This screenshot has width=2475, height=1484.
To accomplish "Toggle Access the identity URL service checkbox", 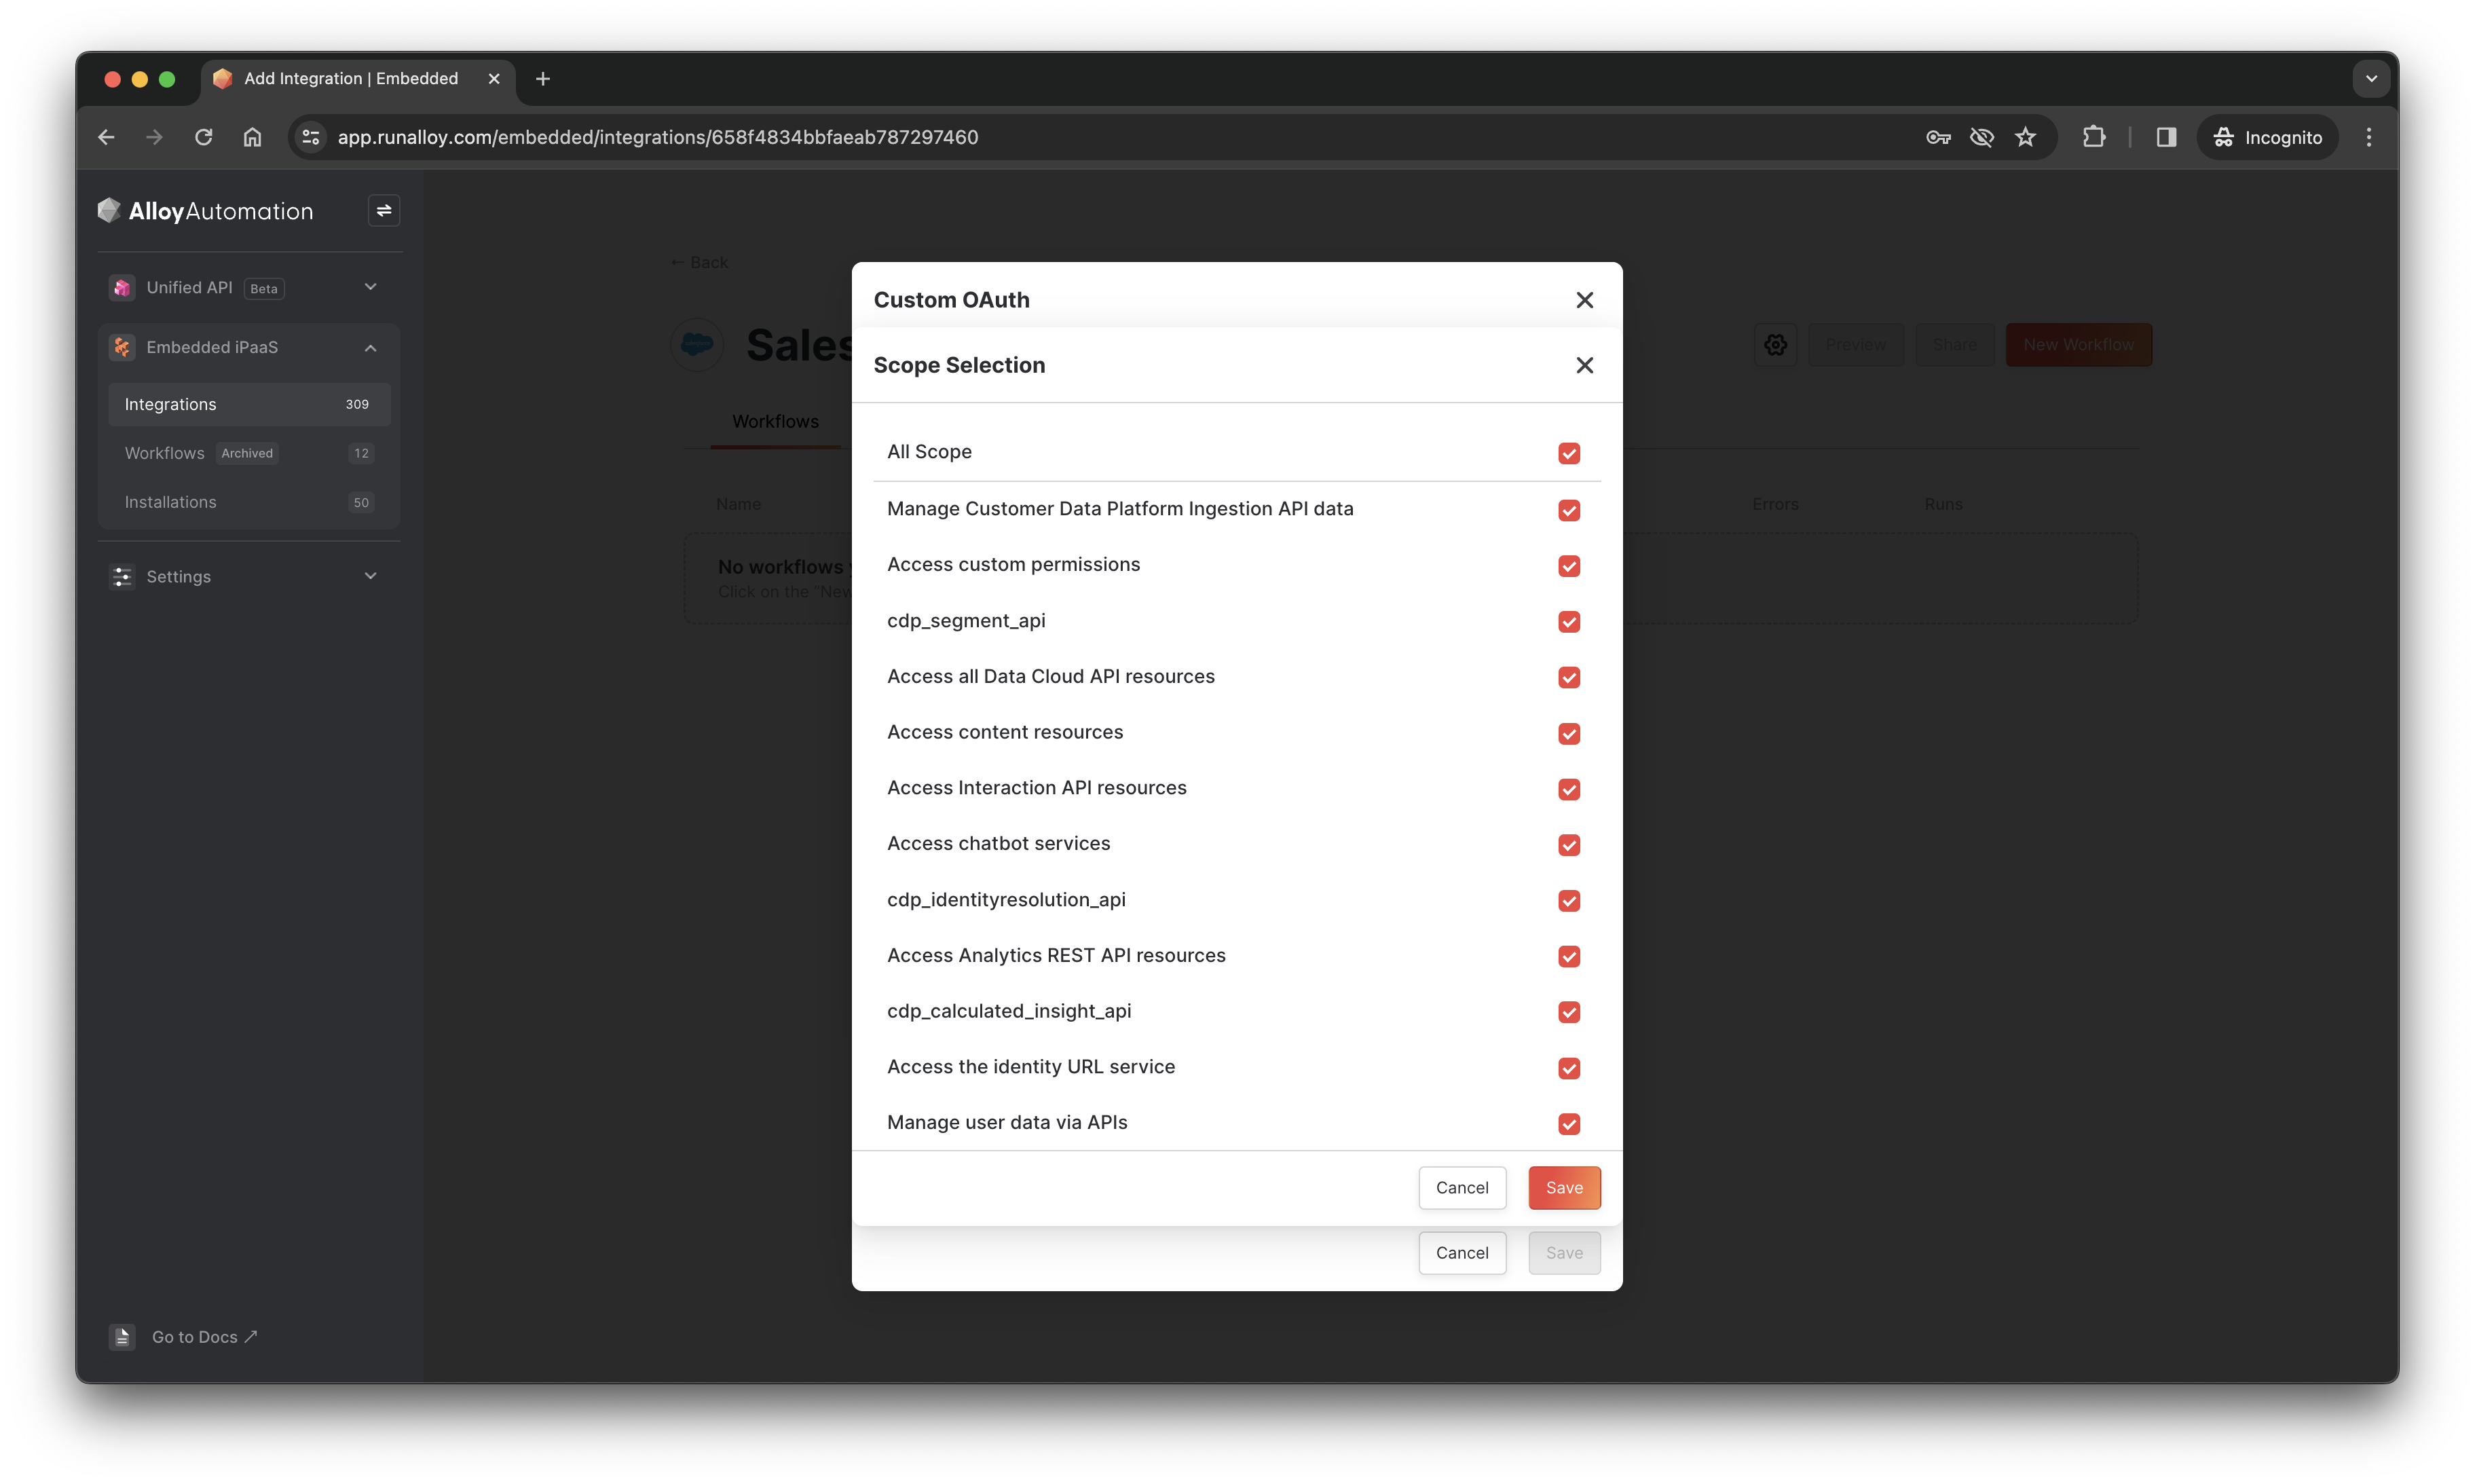I will (x=1569, y=1068).
